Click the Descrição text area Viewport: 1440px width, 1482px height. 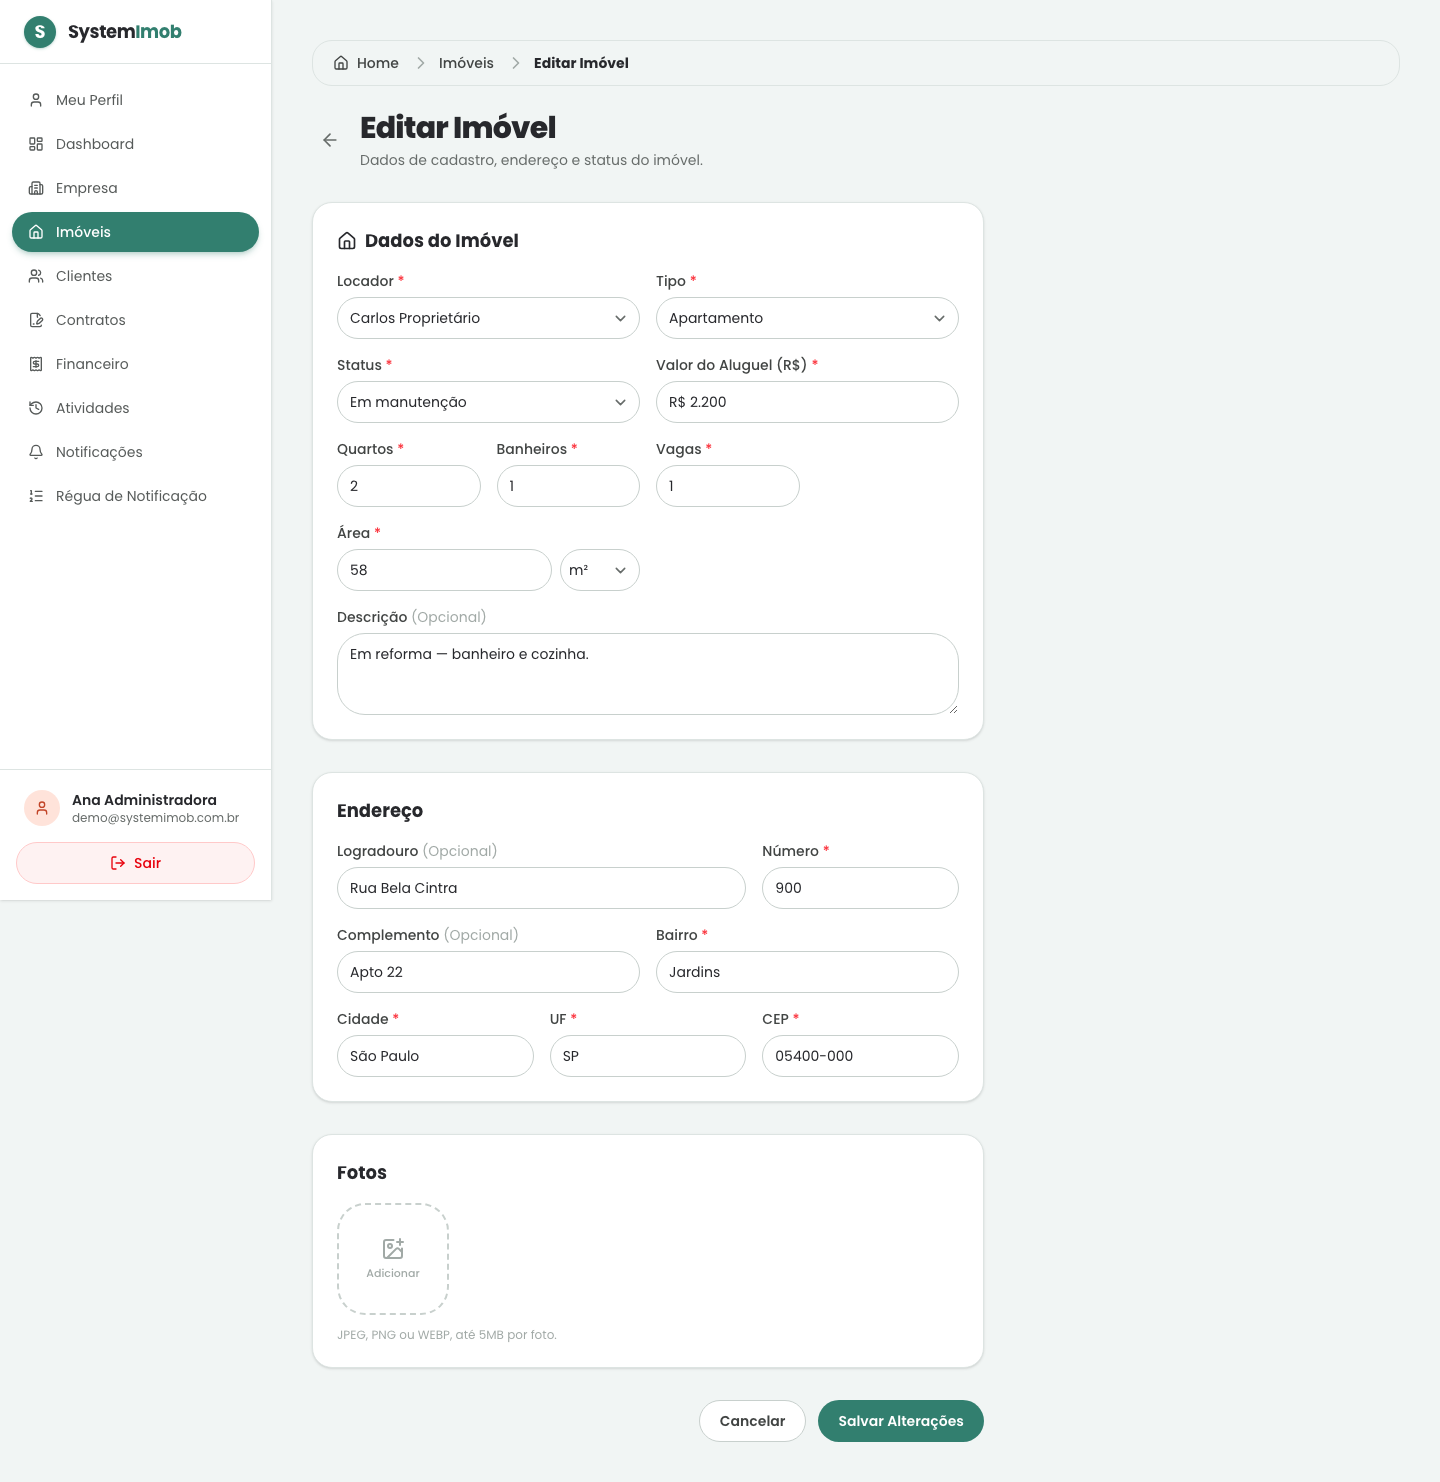648,674
